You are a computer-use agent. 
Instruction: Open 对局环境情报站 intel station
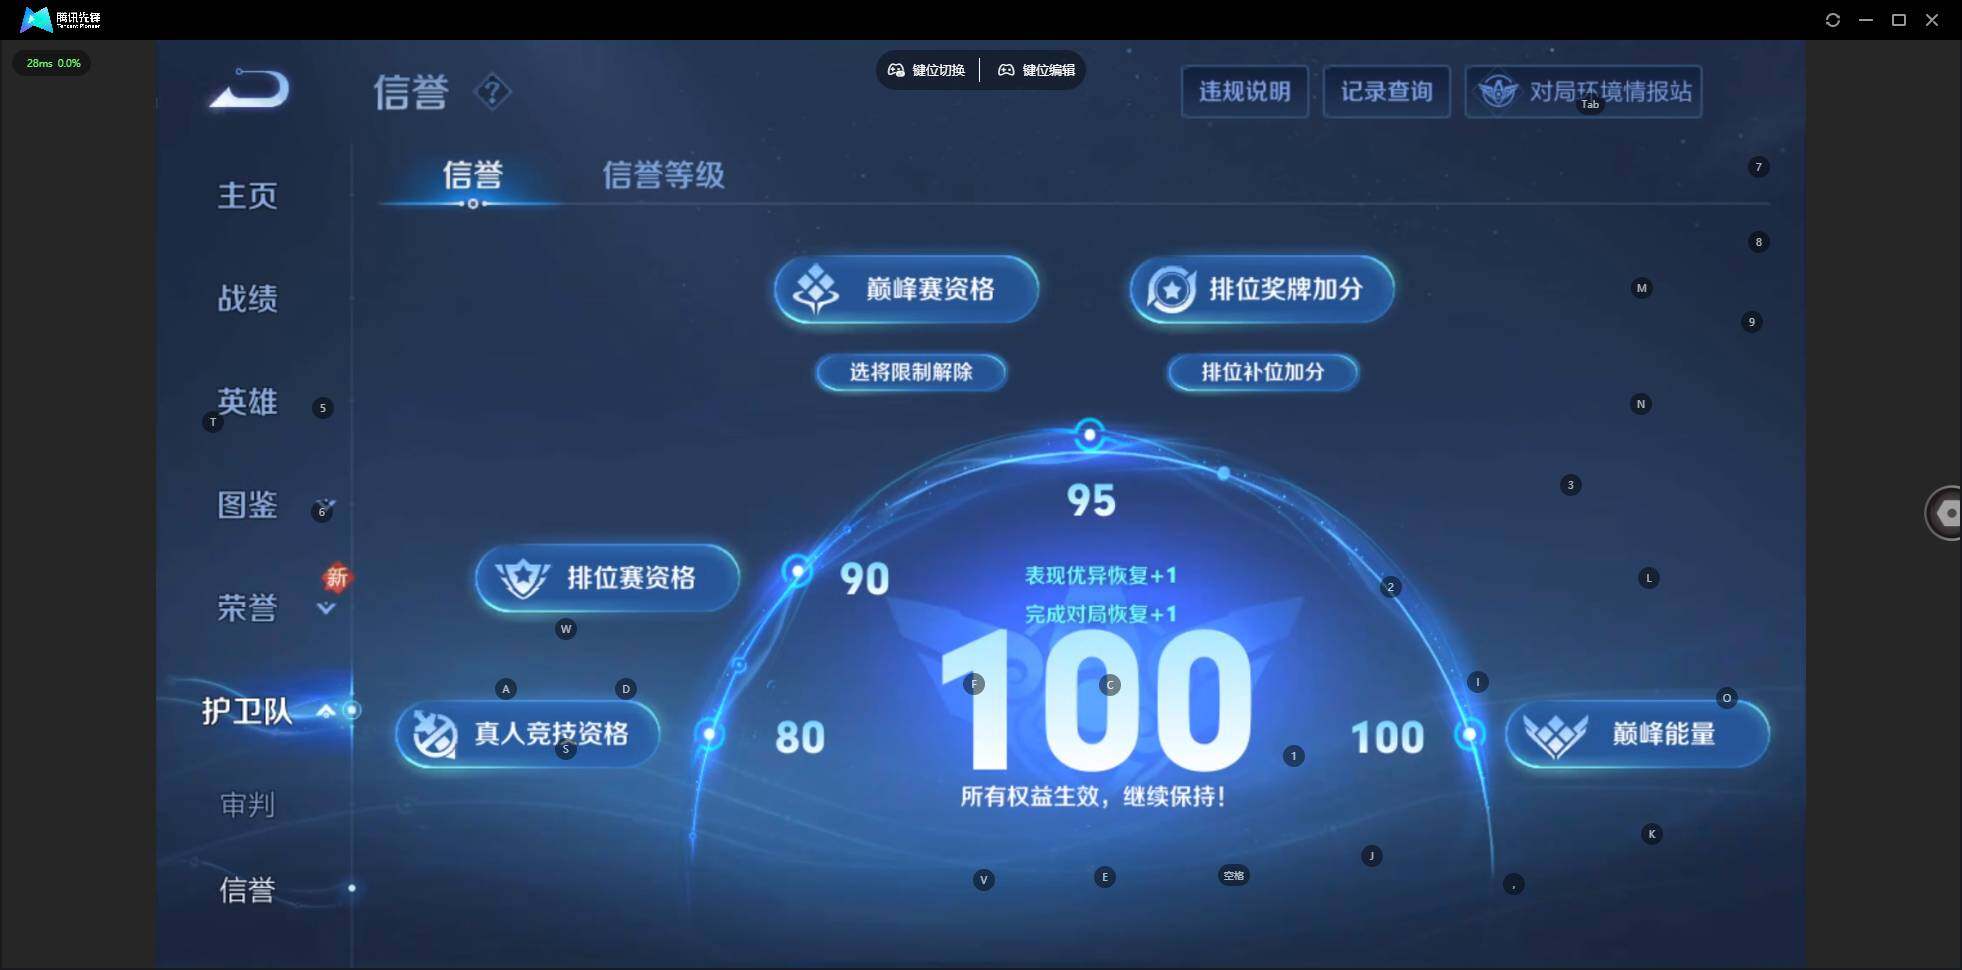[1583, 91]
